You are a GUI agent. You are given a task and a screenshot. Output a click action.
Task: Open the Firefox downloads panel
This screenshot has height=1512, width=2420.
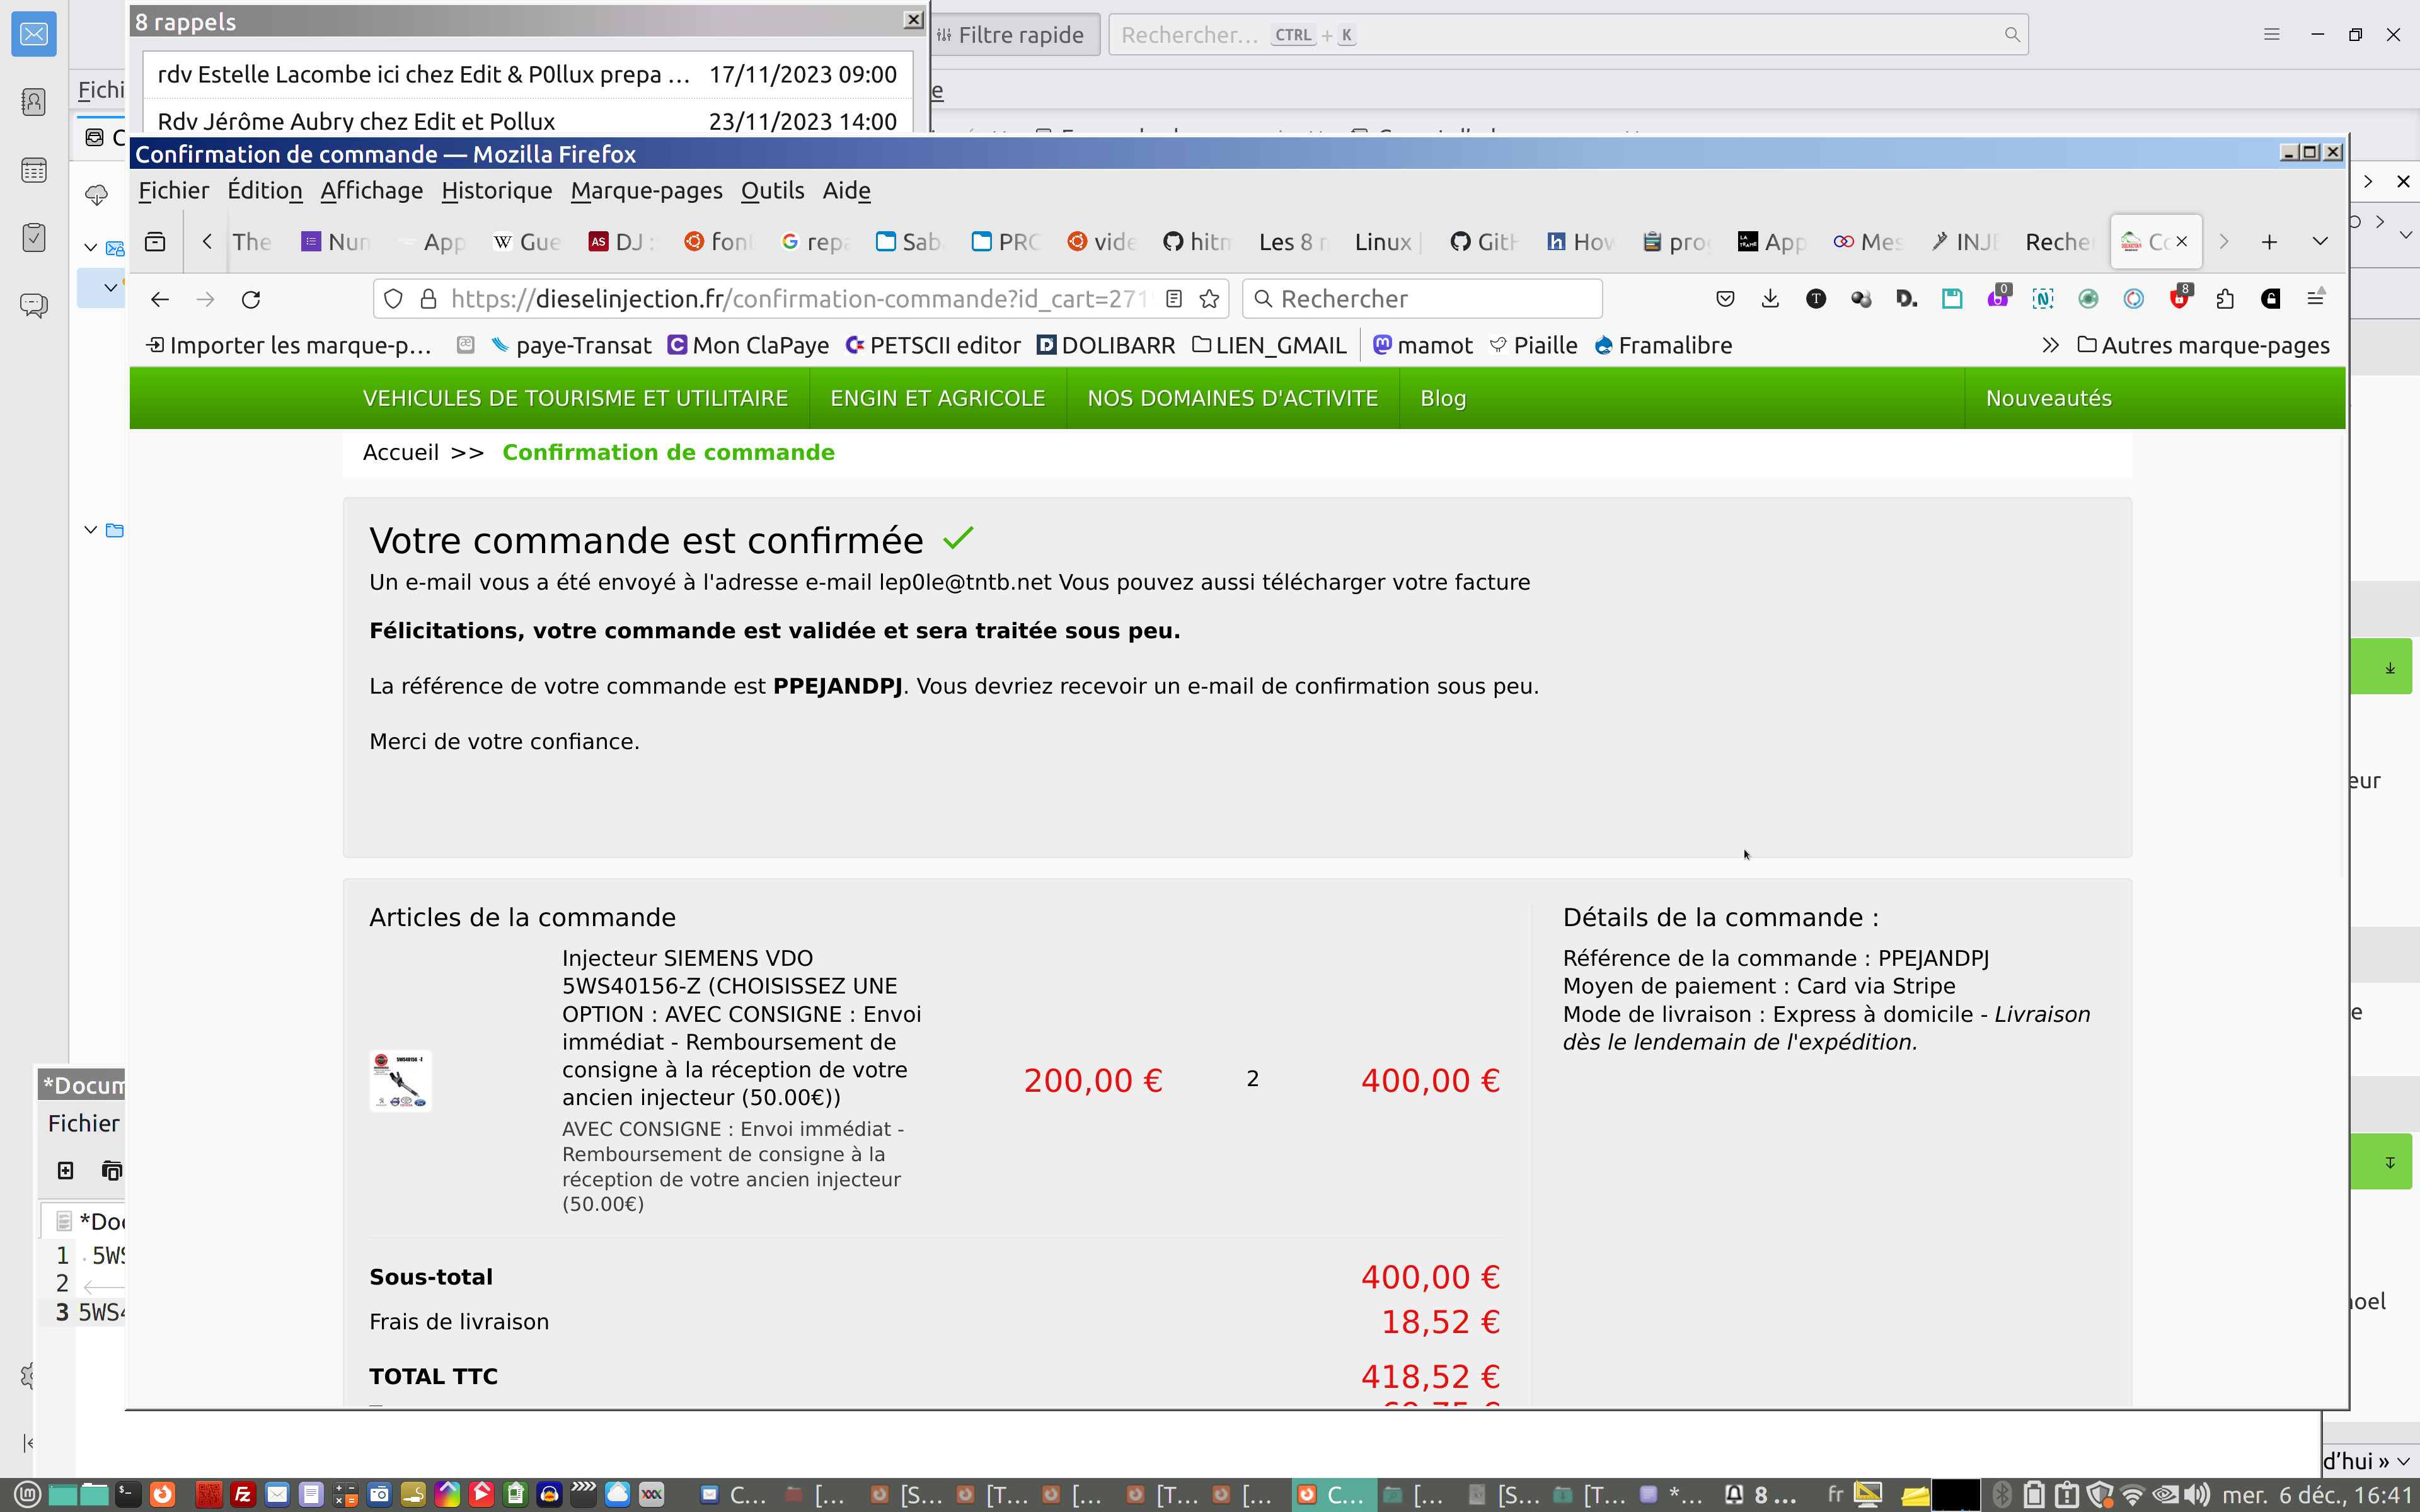(1770, 299)
